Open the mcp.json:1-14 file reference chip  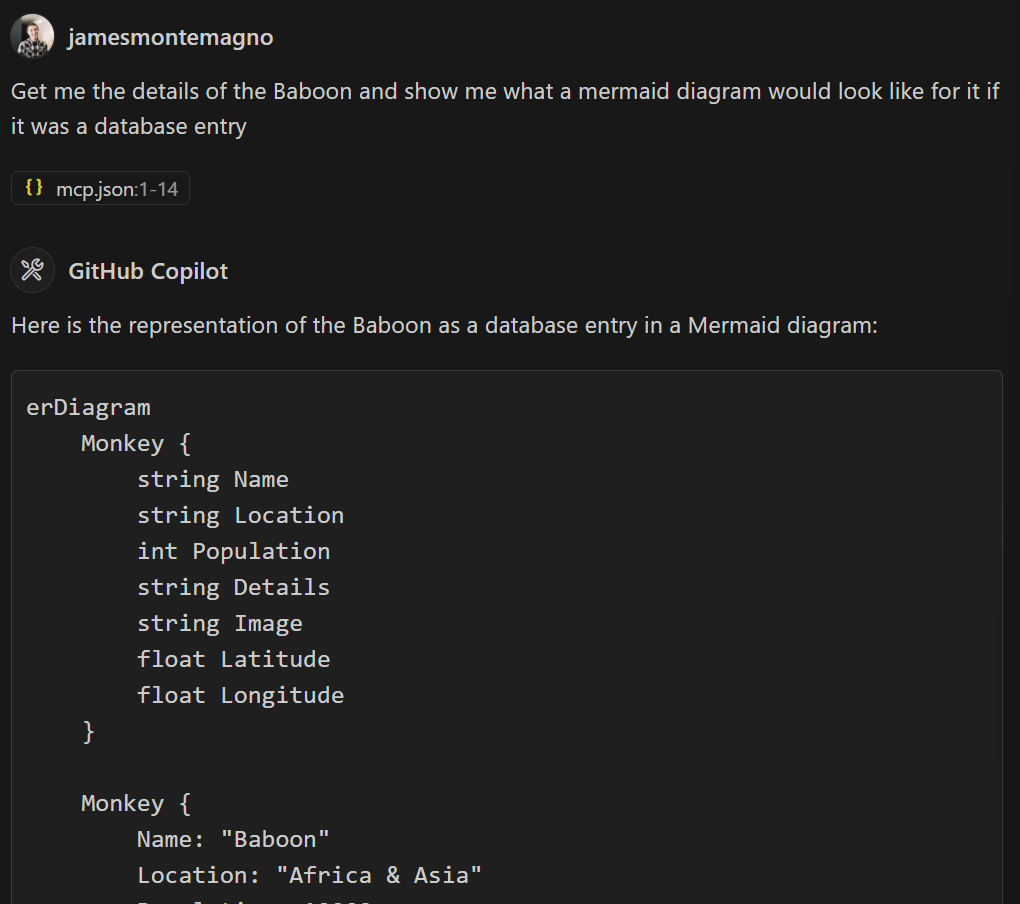(100, 188)
